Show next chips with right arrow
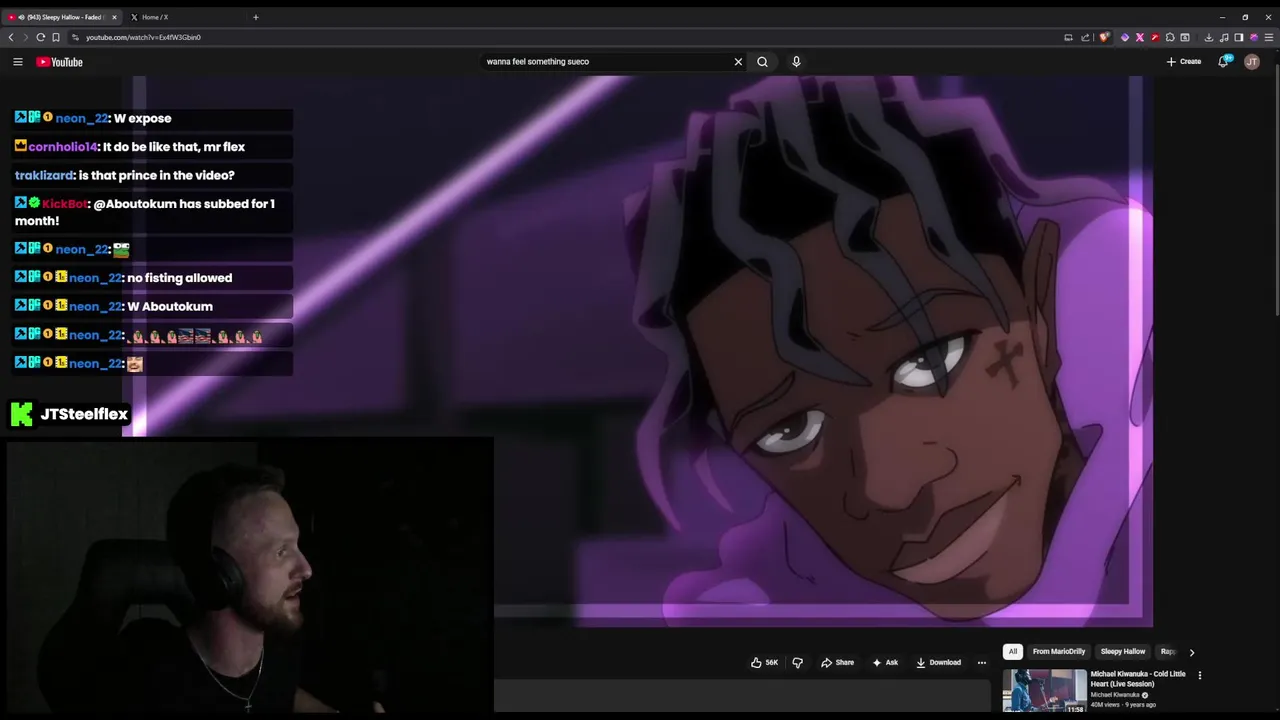This screenshot has height=720, width=1280. click(1191, 652)
